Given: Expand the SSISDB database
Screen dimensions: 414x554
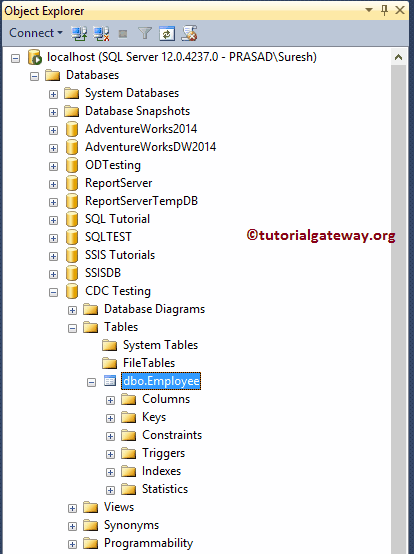Looking at the screenshot, I should [x=53, y=275].
